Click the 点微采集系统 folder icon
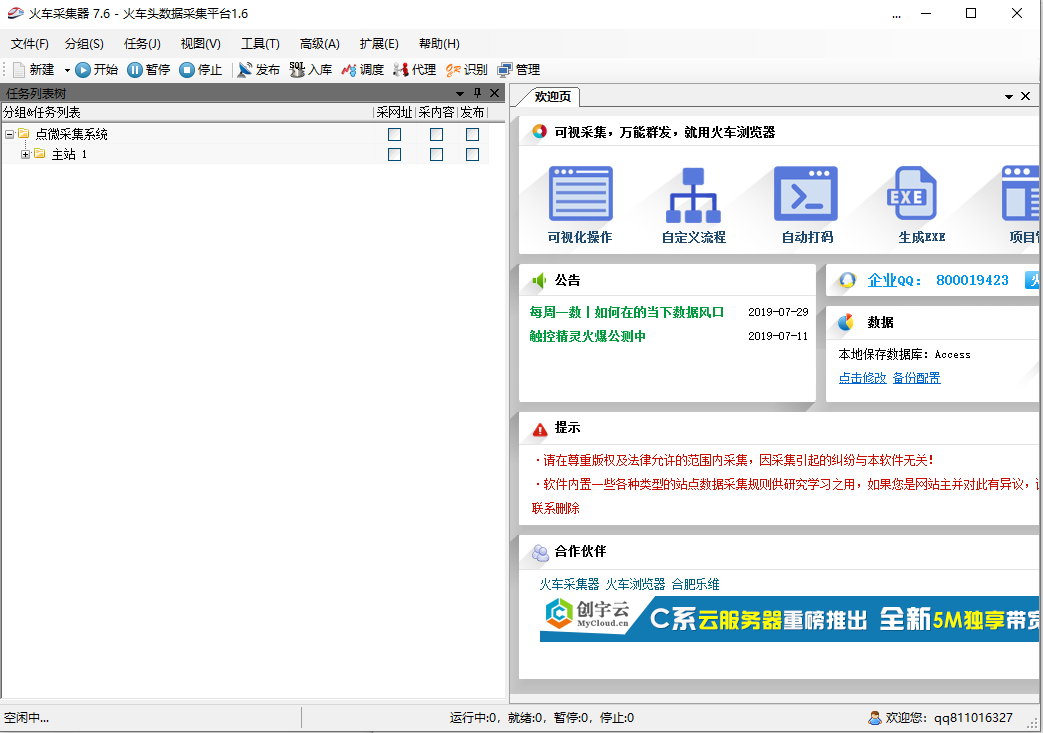Screen dimensions: 1043x733 pos(24,134)
